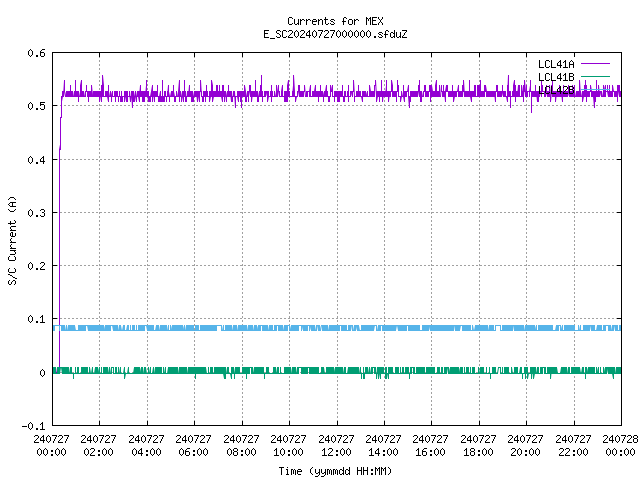
Task: Click the y-axis tick value 0.2
Action: [36, 266]
